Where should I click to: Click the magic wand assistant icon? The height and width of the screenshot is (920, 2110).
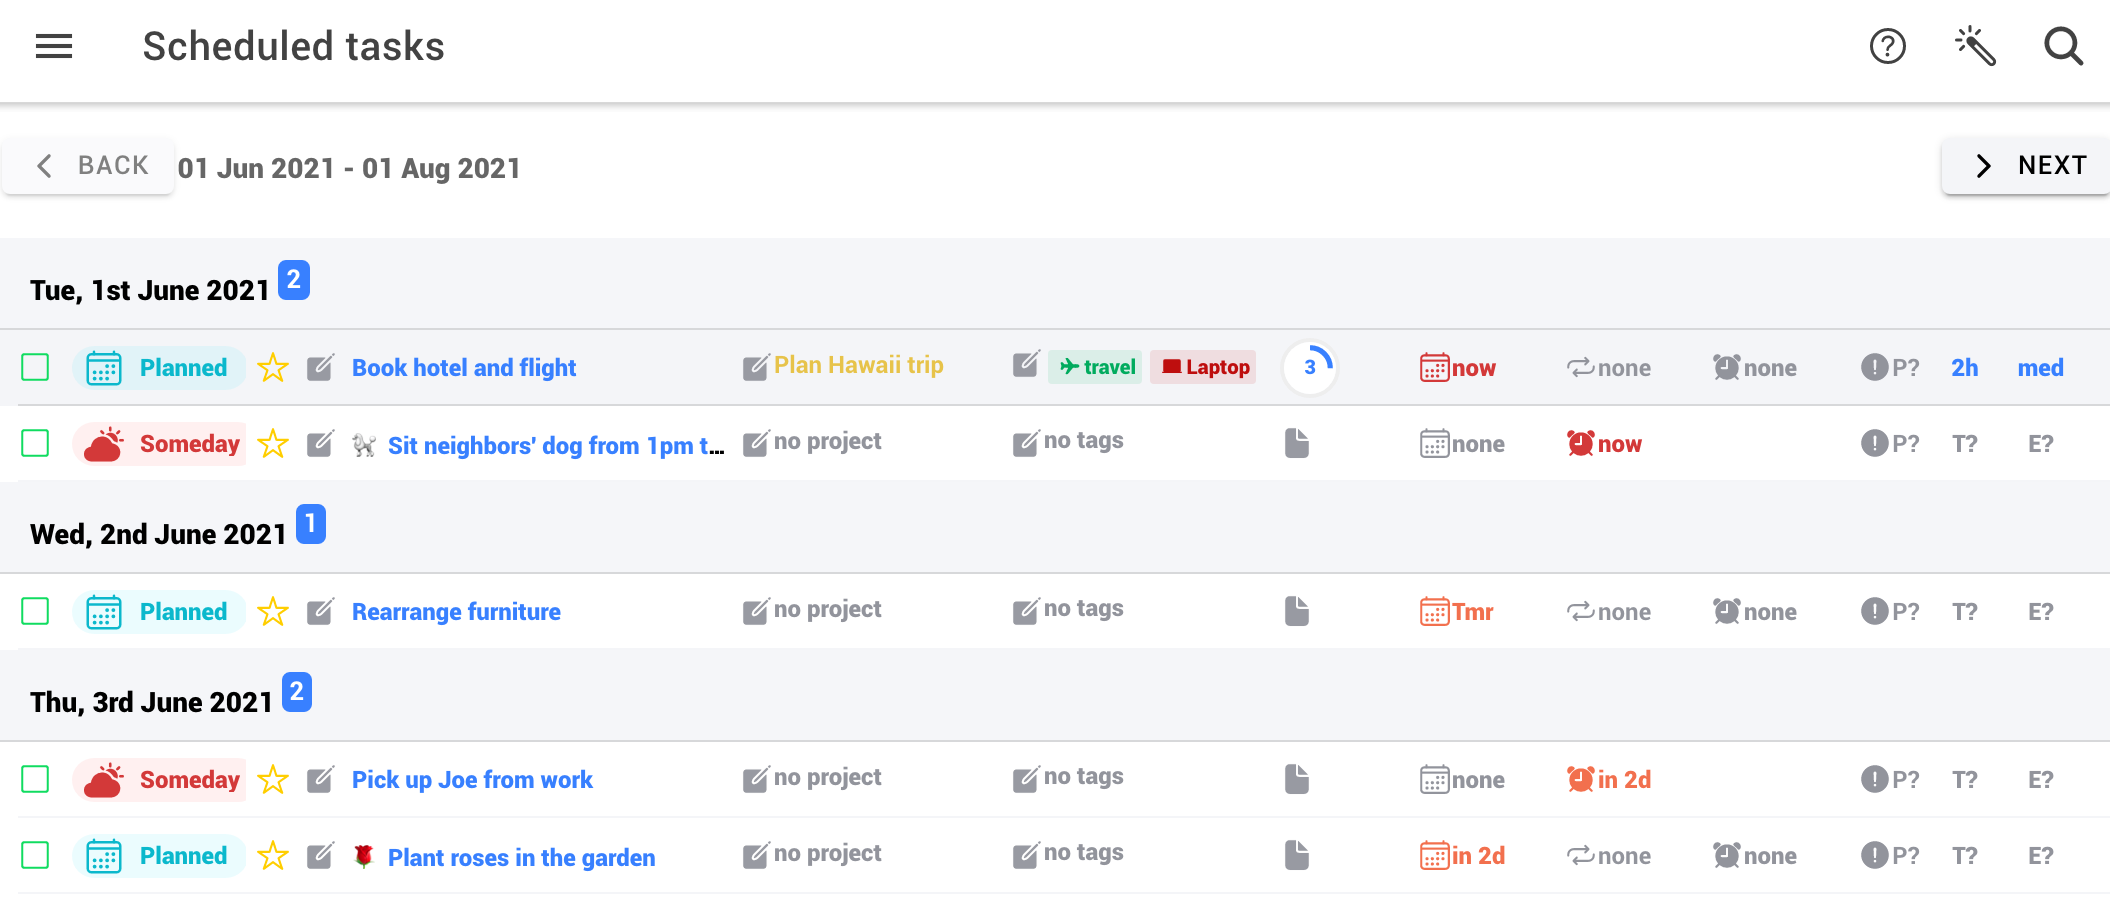(x=1975, y=46)
